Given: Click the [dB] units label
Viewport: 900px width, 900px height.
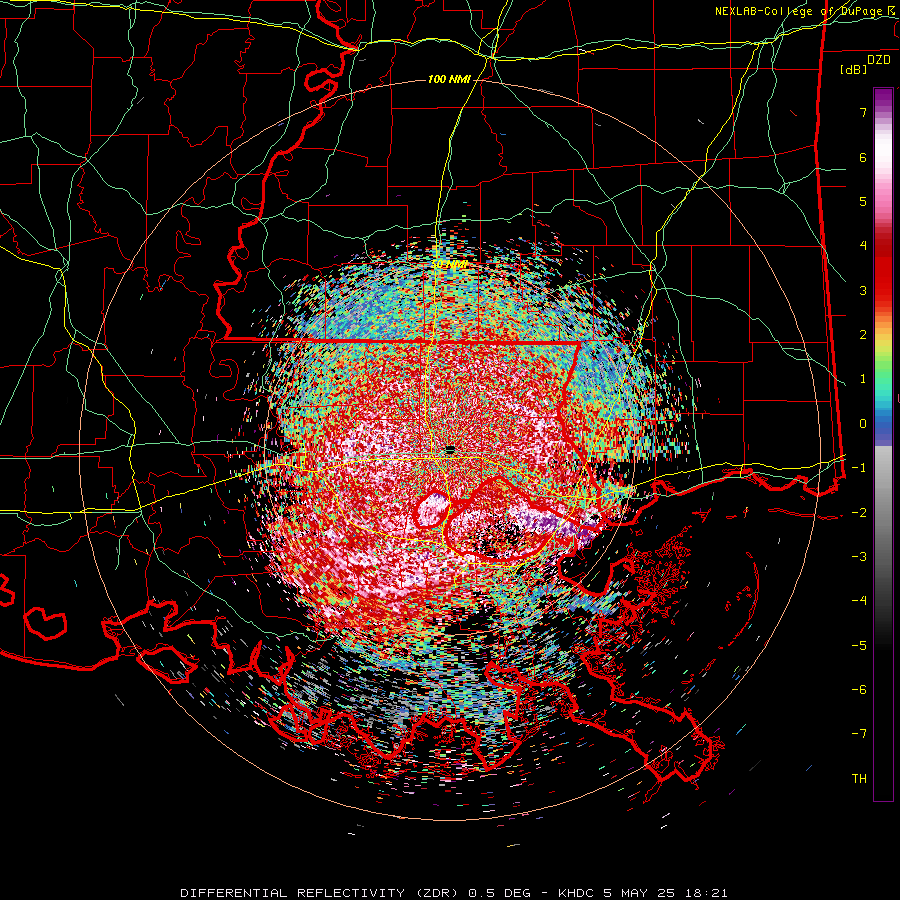Looking at the screenshot, I should tap(854, 70).
